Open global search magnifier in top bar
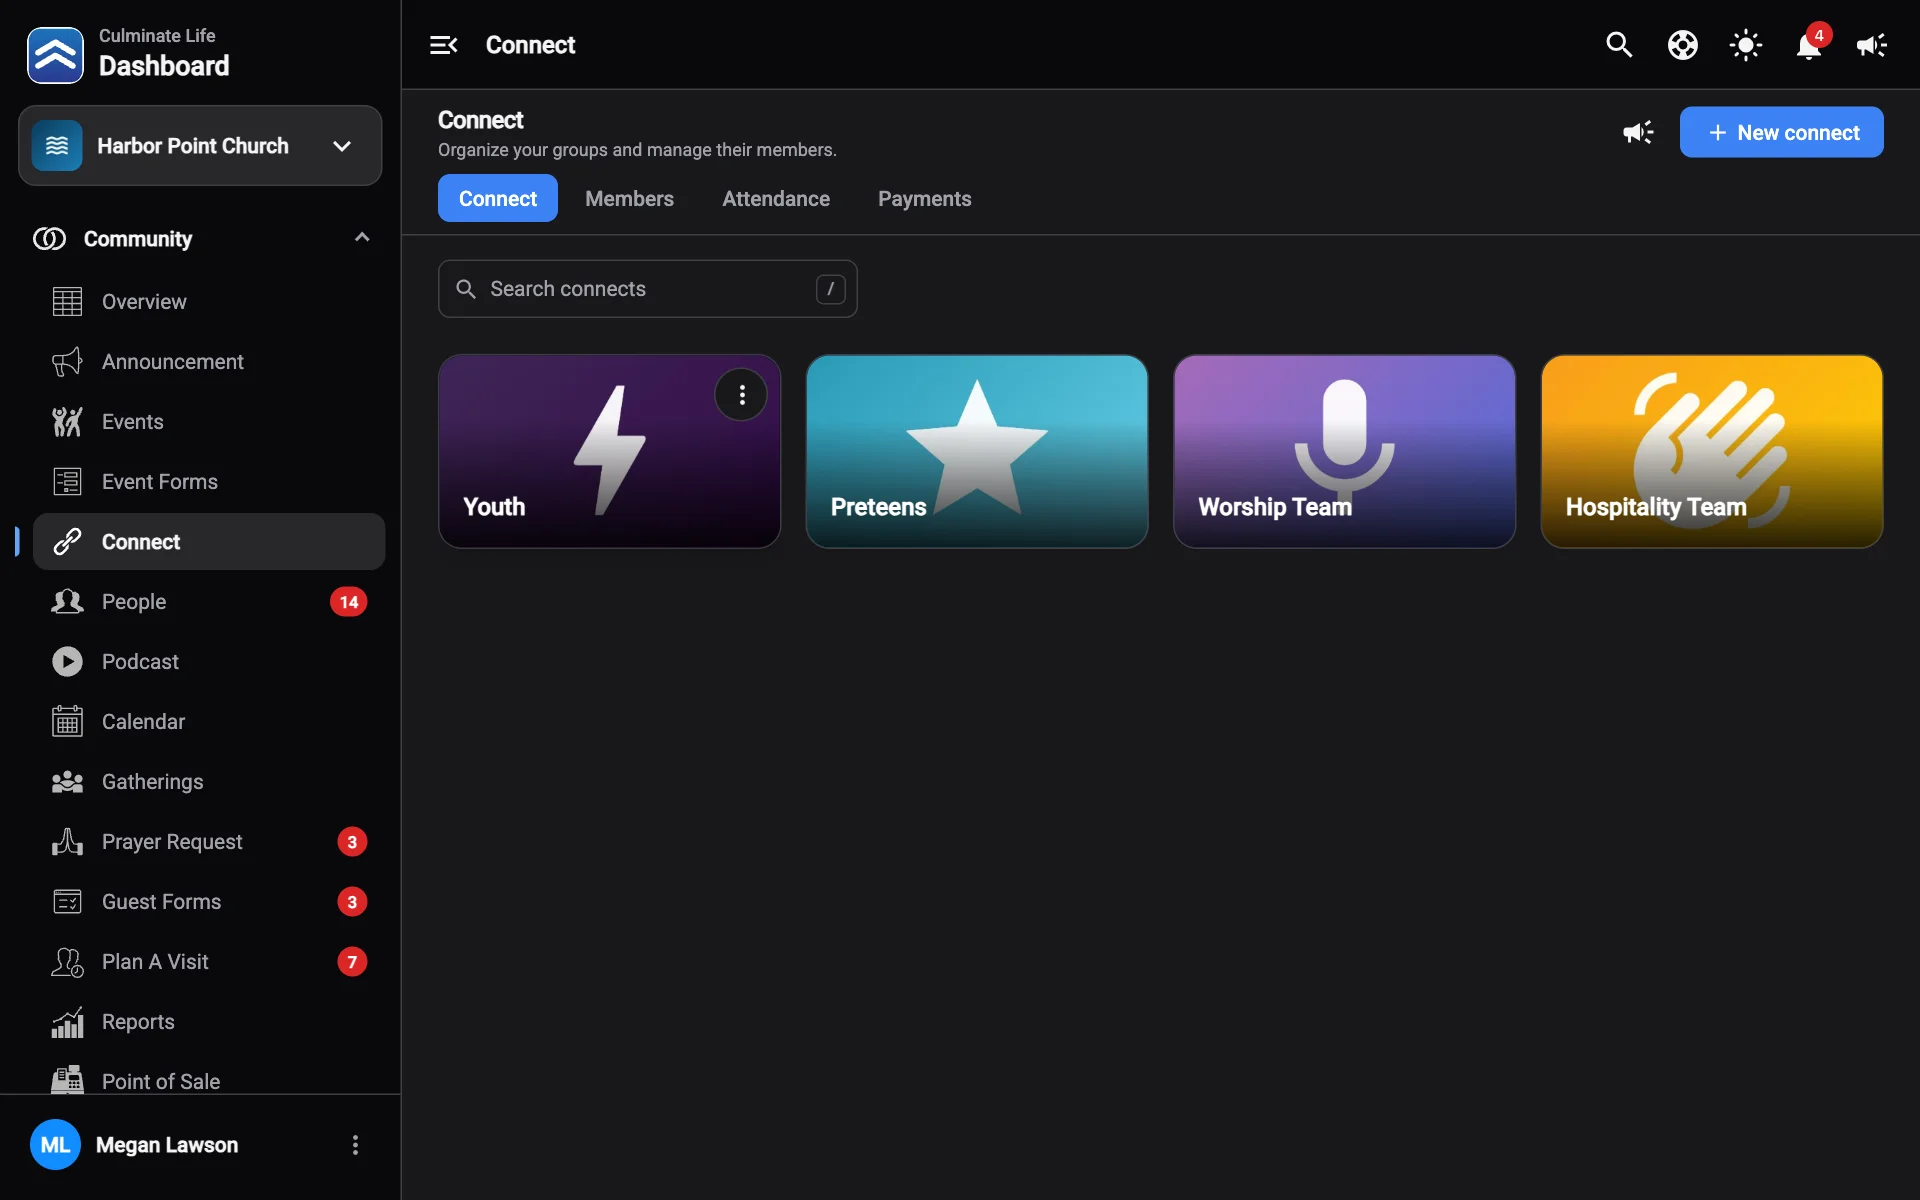The width and height of the screenshot is (1920, 1200). [1619, 45]
